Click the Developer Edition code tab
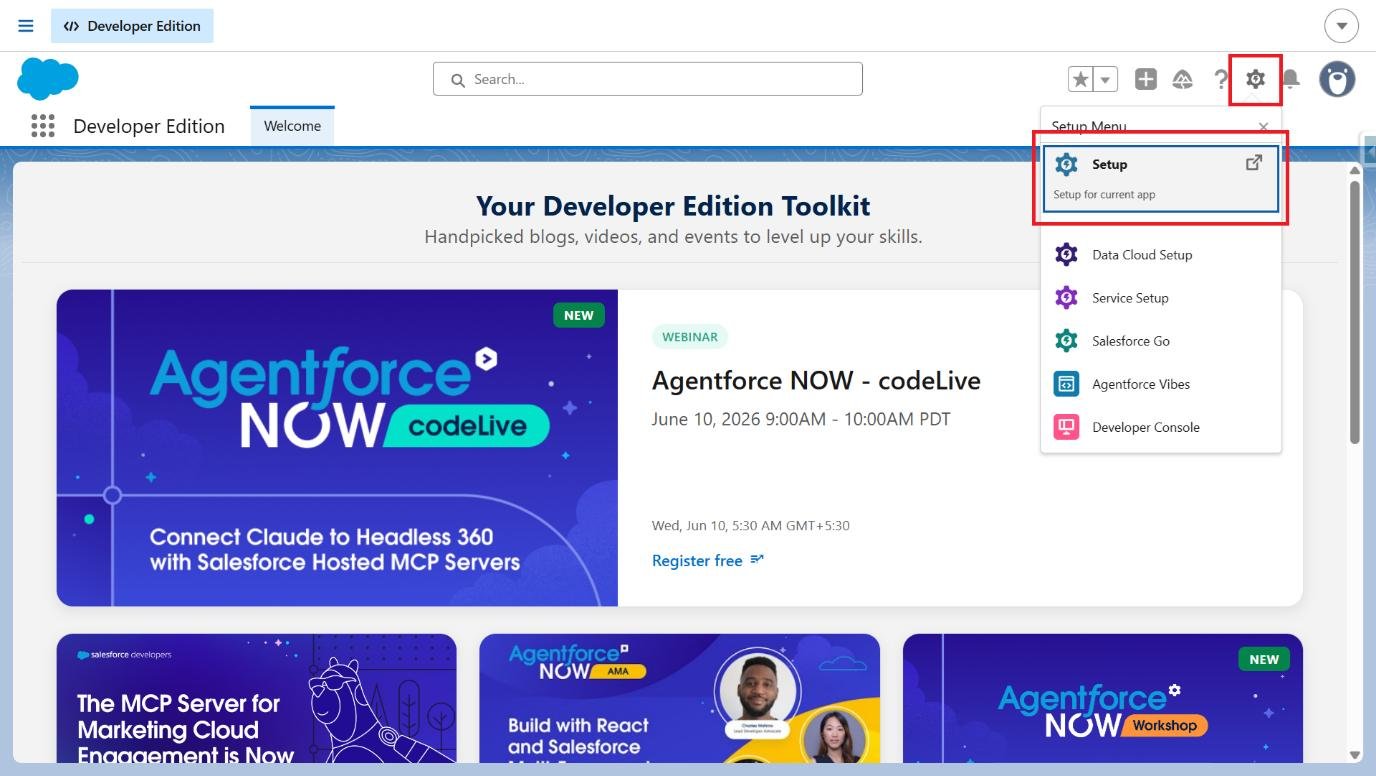 132,26
